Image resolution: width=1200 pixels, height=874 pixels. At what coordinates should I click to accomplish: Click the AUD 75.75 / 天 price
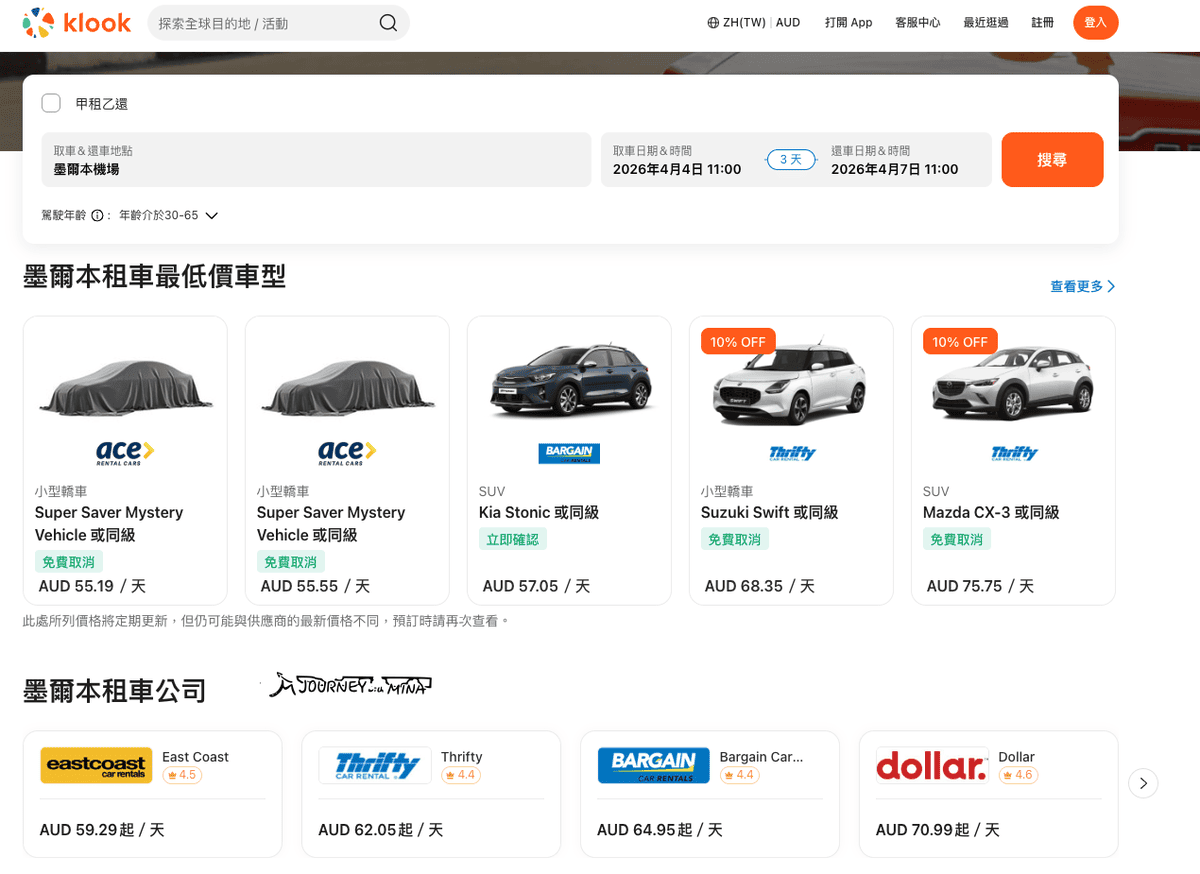pos(982,586)
